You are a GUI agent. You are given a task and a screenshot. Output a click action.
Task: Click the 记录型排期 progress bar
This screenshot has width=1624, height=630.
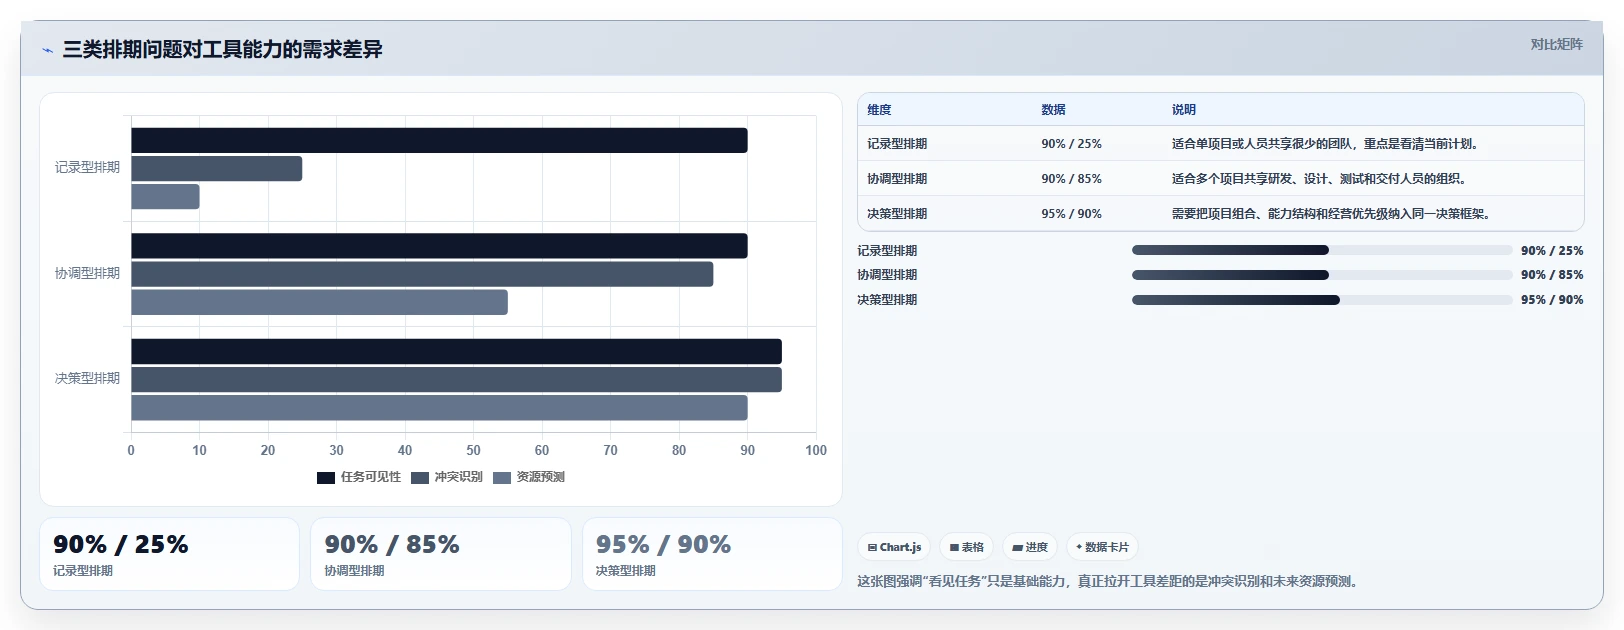1322,250
